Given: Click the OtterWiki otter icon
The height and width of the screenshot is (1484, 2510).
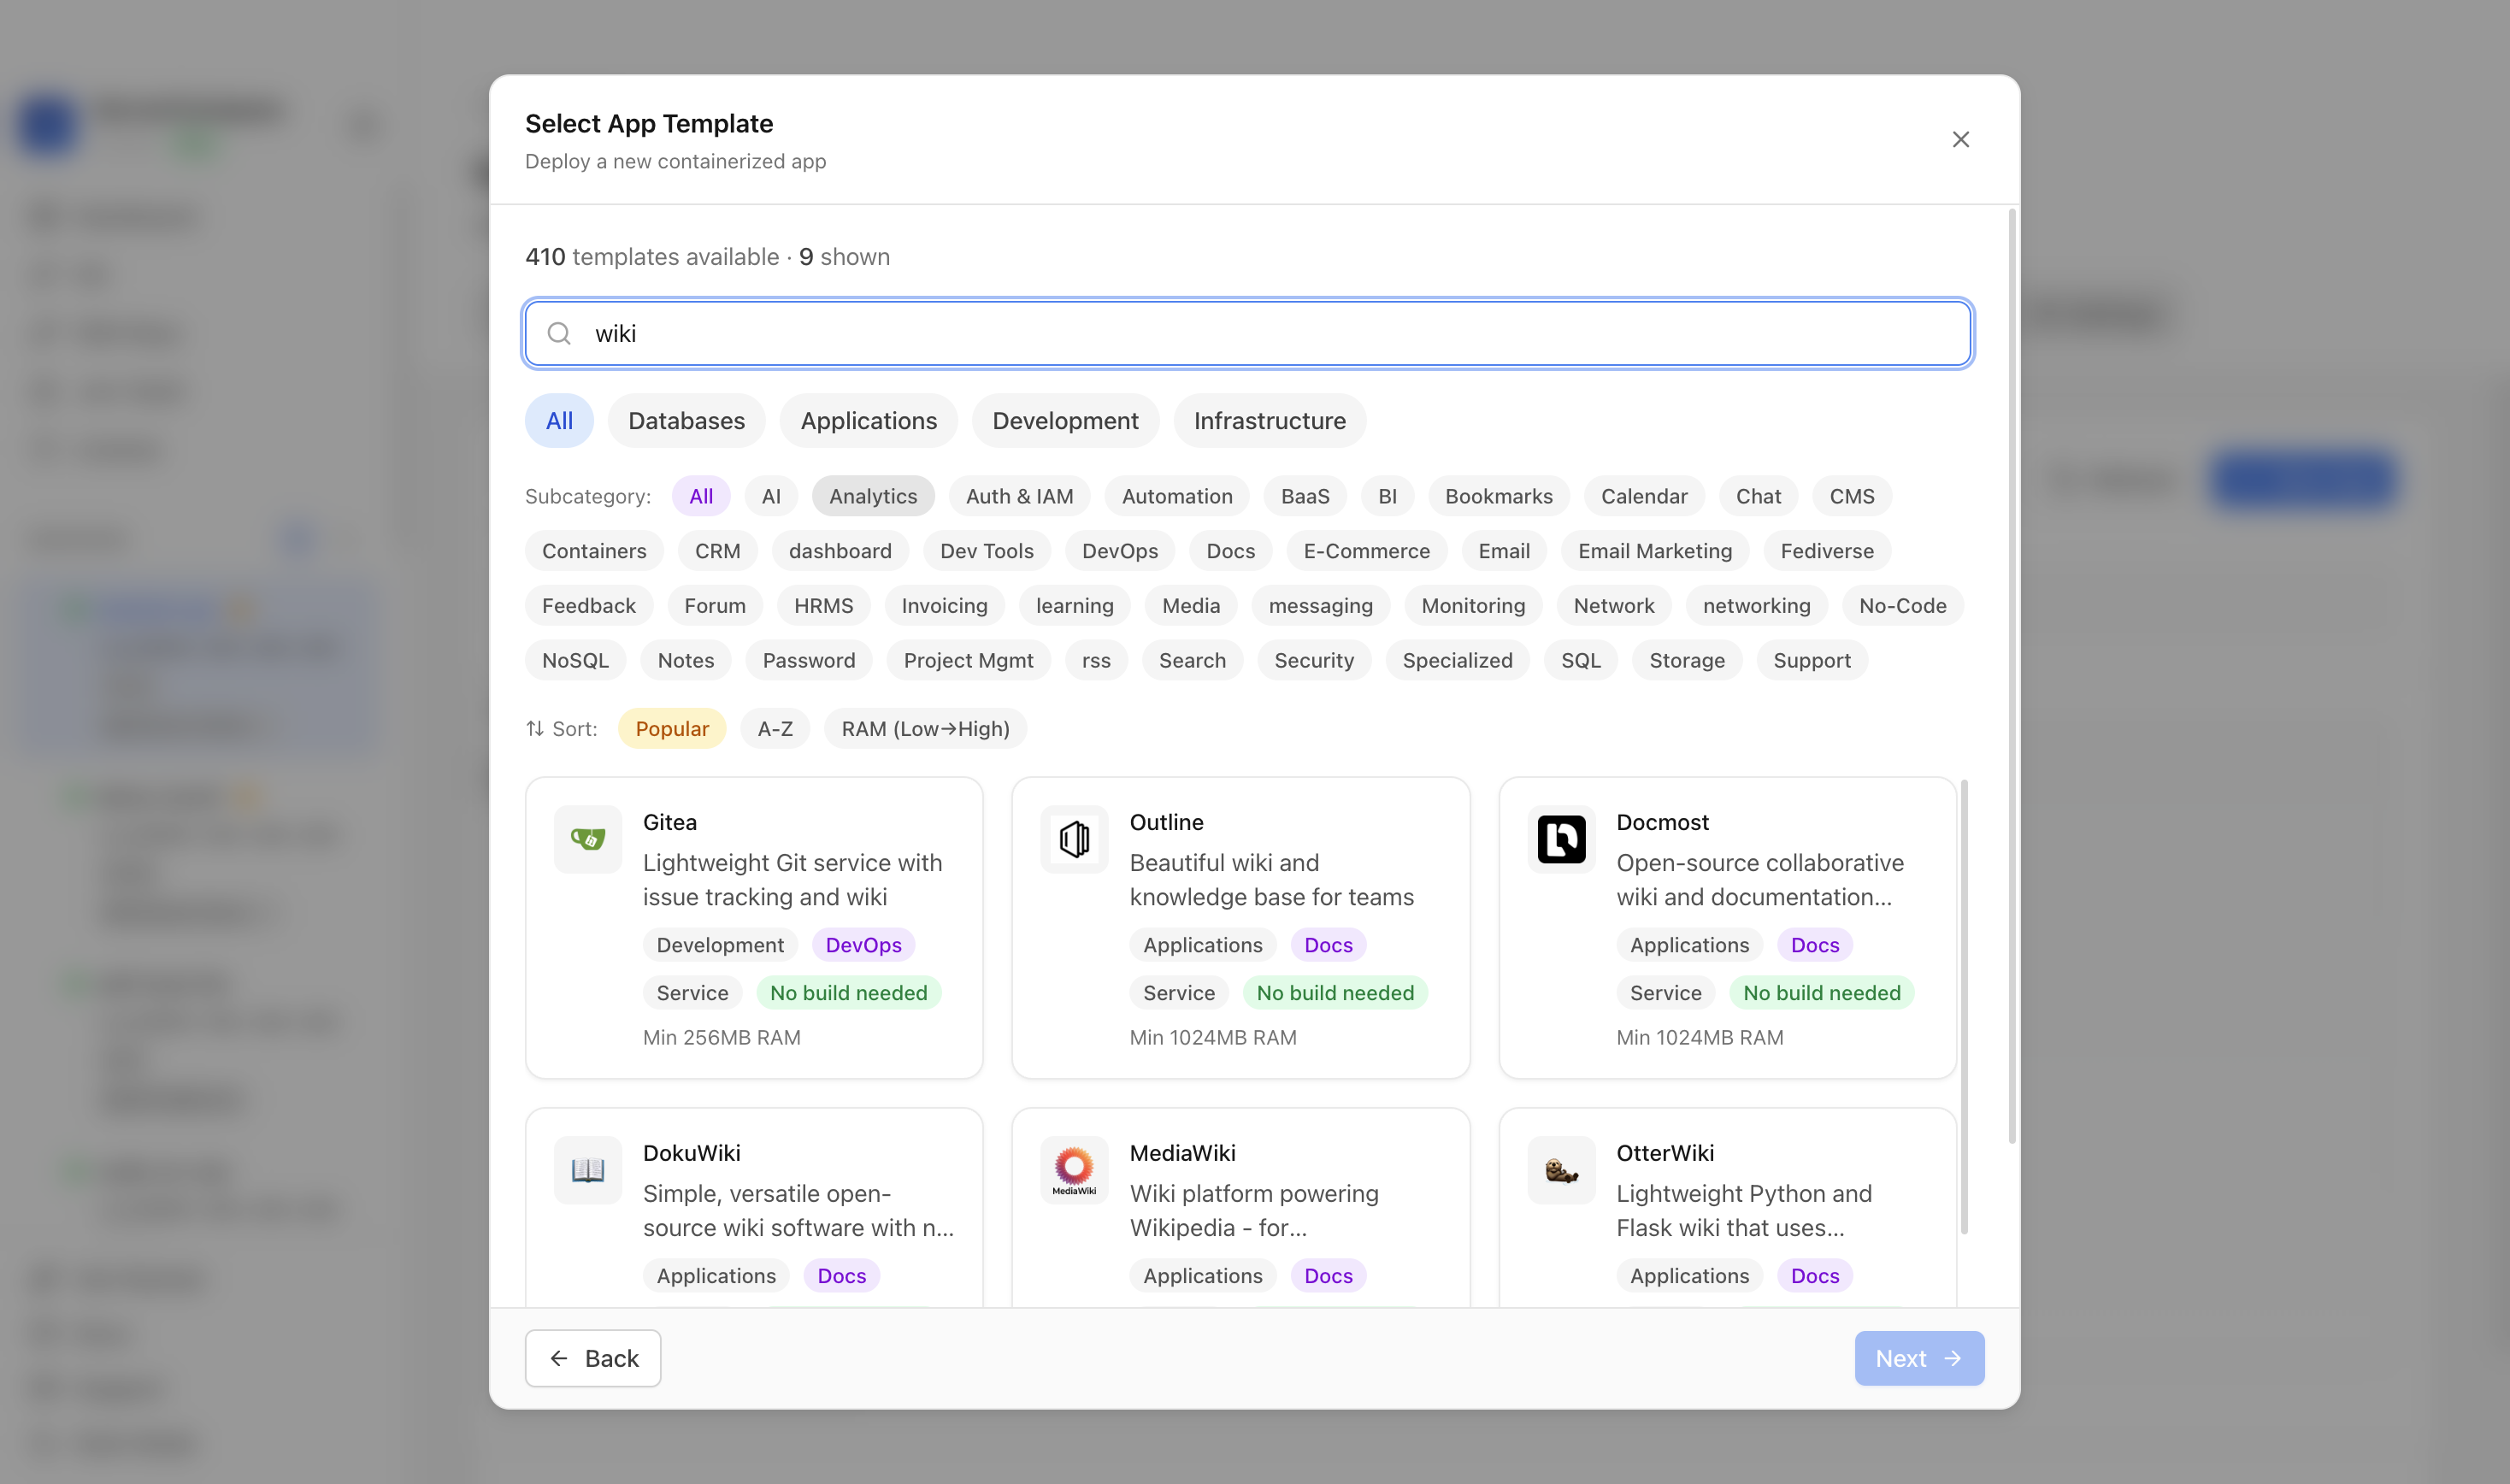Looking at the screenshot, I should pyautogui.click(x=1561, y=1169).
